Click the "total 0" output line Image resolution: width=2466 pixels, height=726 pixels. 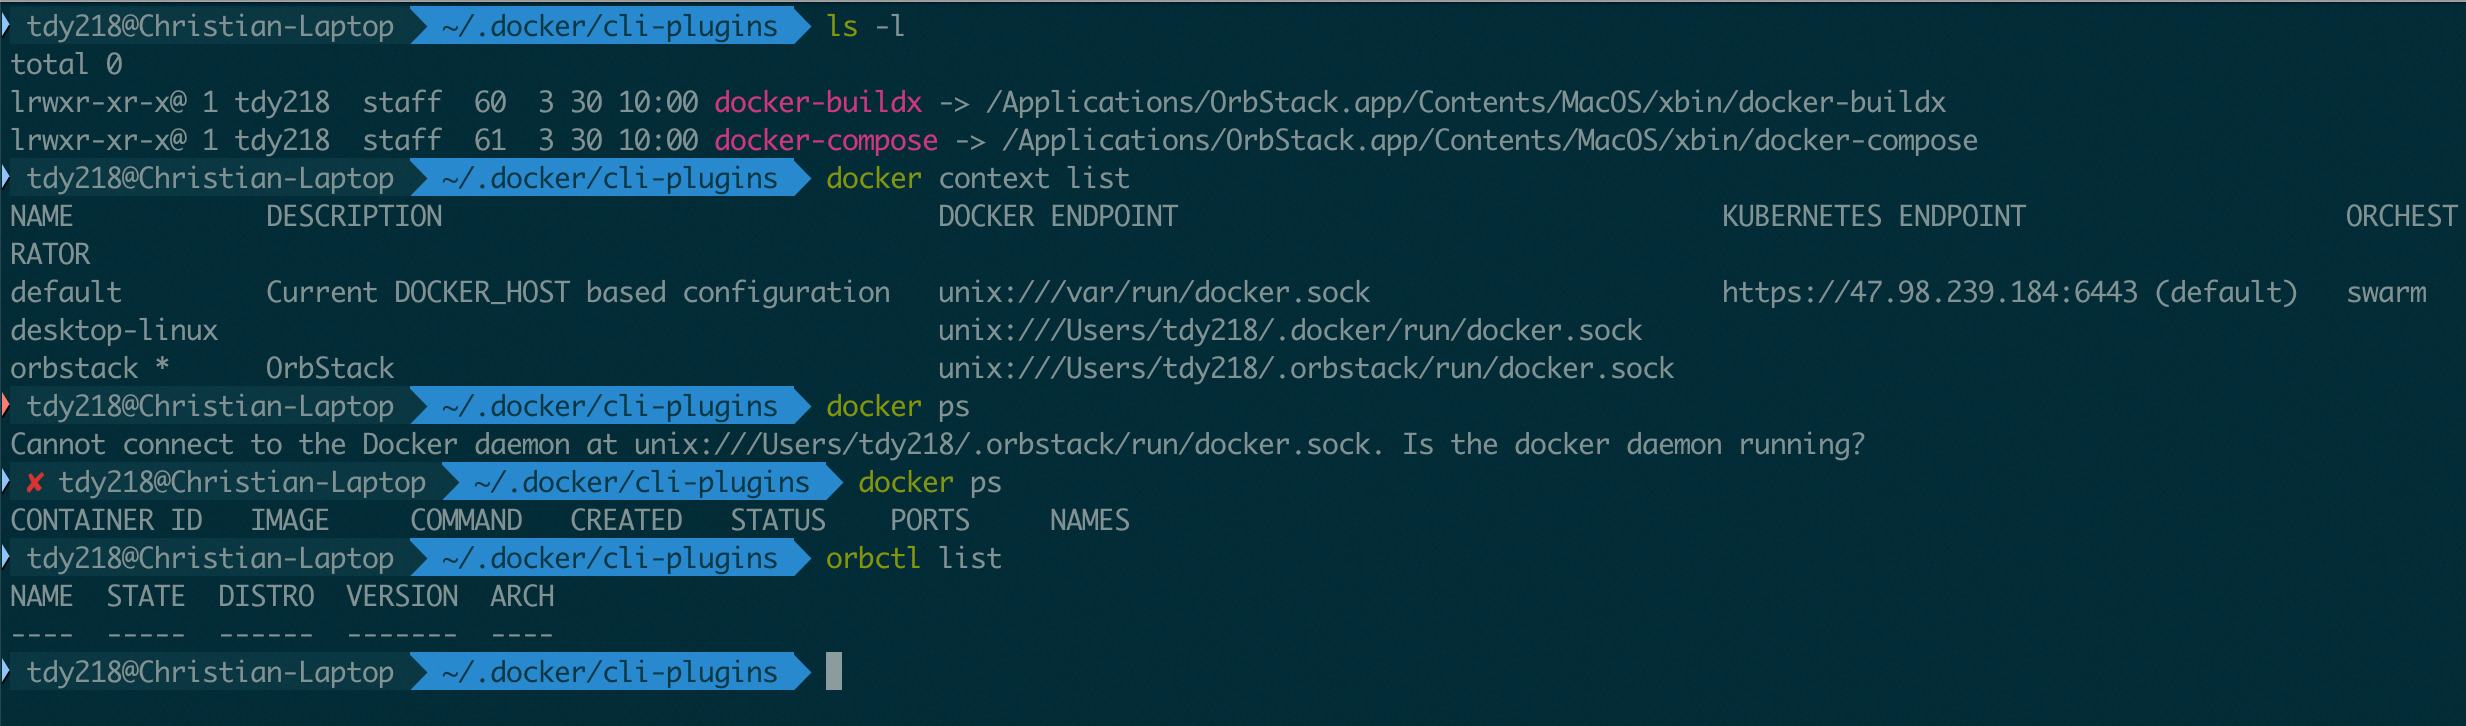[66, 64]
